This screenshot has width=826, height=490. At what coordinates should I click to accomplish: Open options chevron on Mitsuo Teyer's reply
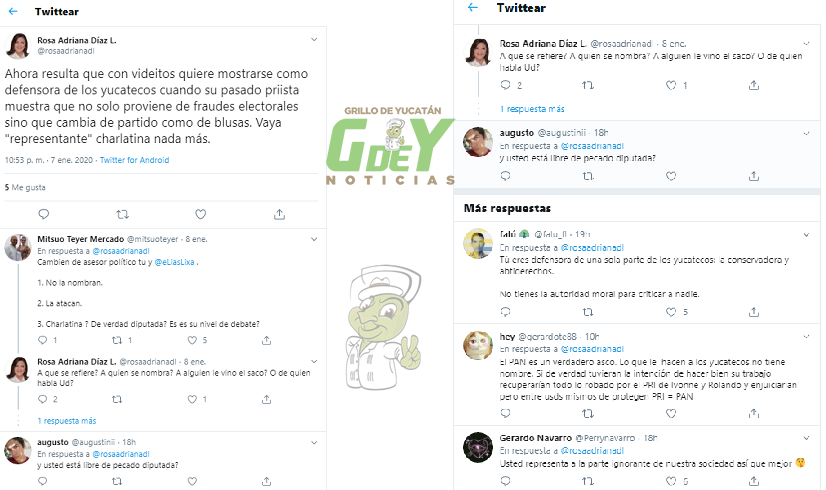[x=314, y=239]
